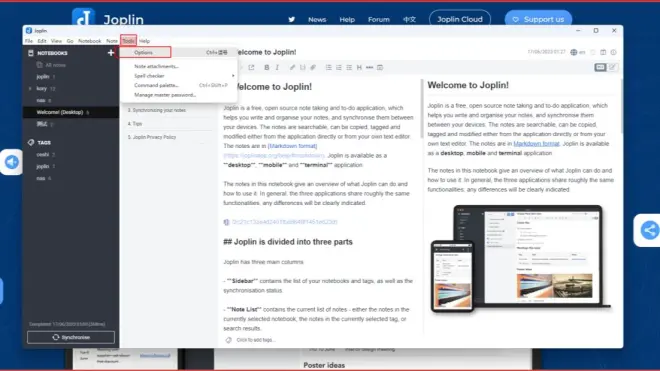Insert a checkbox list
Viewport: 660px width, 371px height.
coord(349,67)
